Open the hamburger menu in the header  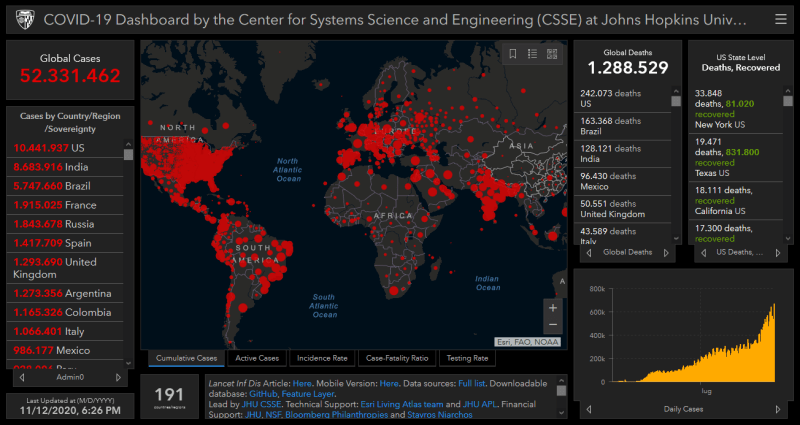coord(780,19)
